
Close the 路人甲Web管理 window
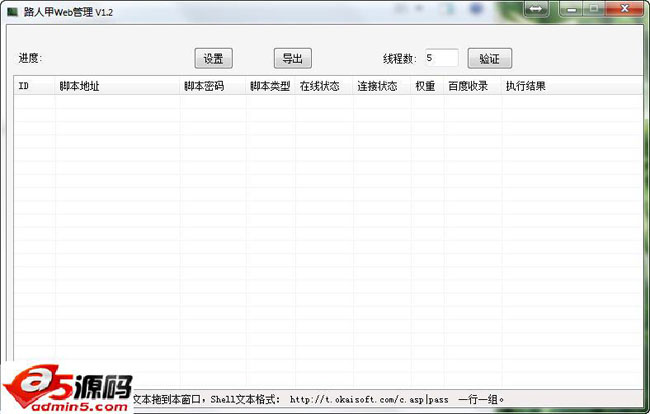coord(625,9)
